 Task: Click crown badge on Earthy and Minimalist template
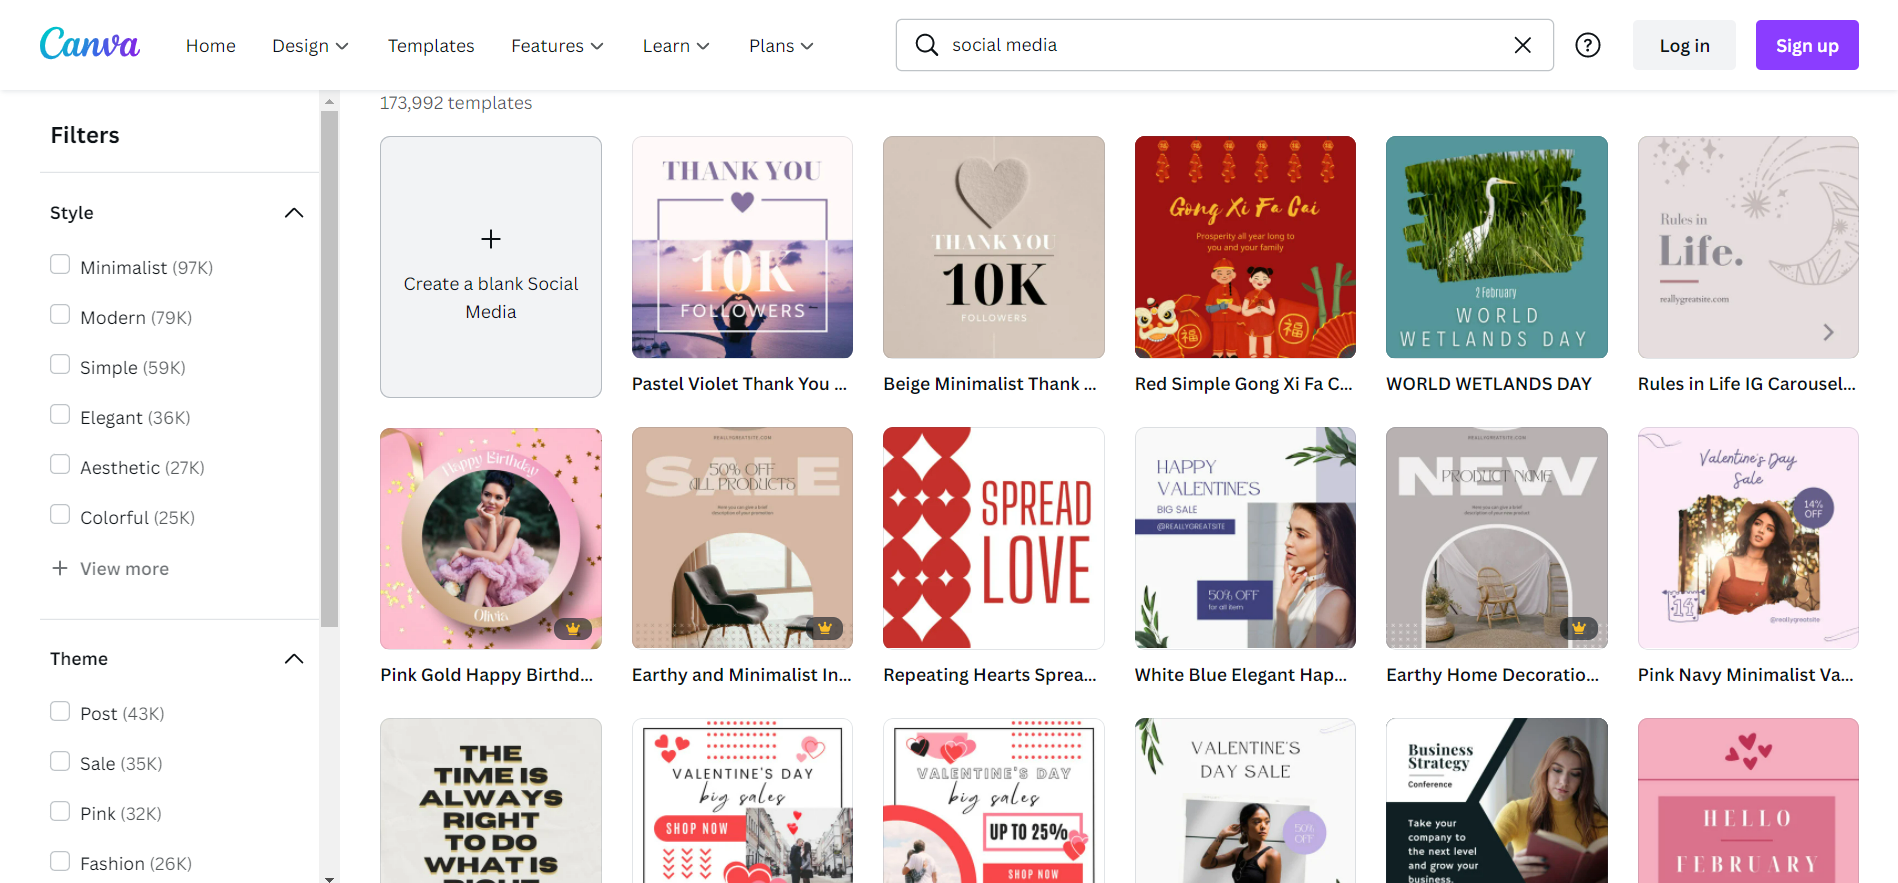[824, 629]
